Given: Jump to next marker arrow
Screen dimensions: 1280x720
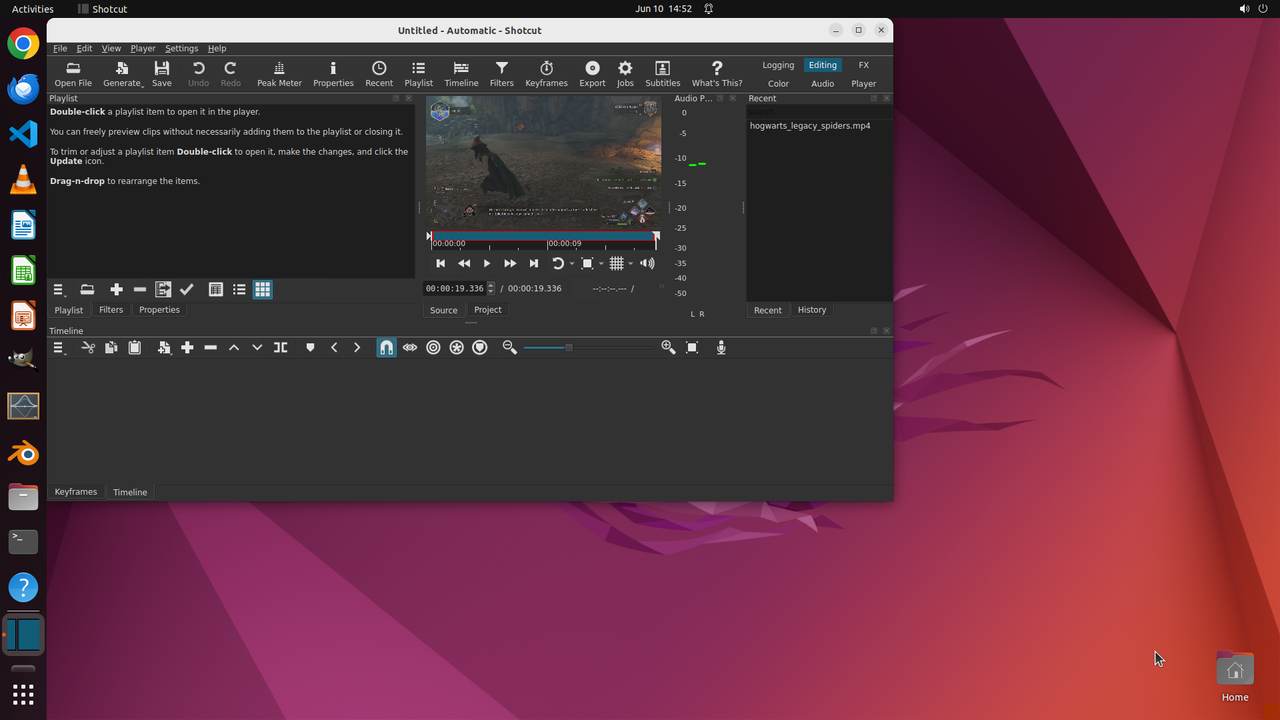Looking at the screenshot, I should point(357,347).
